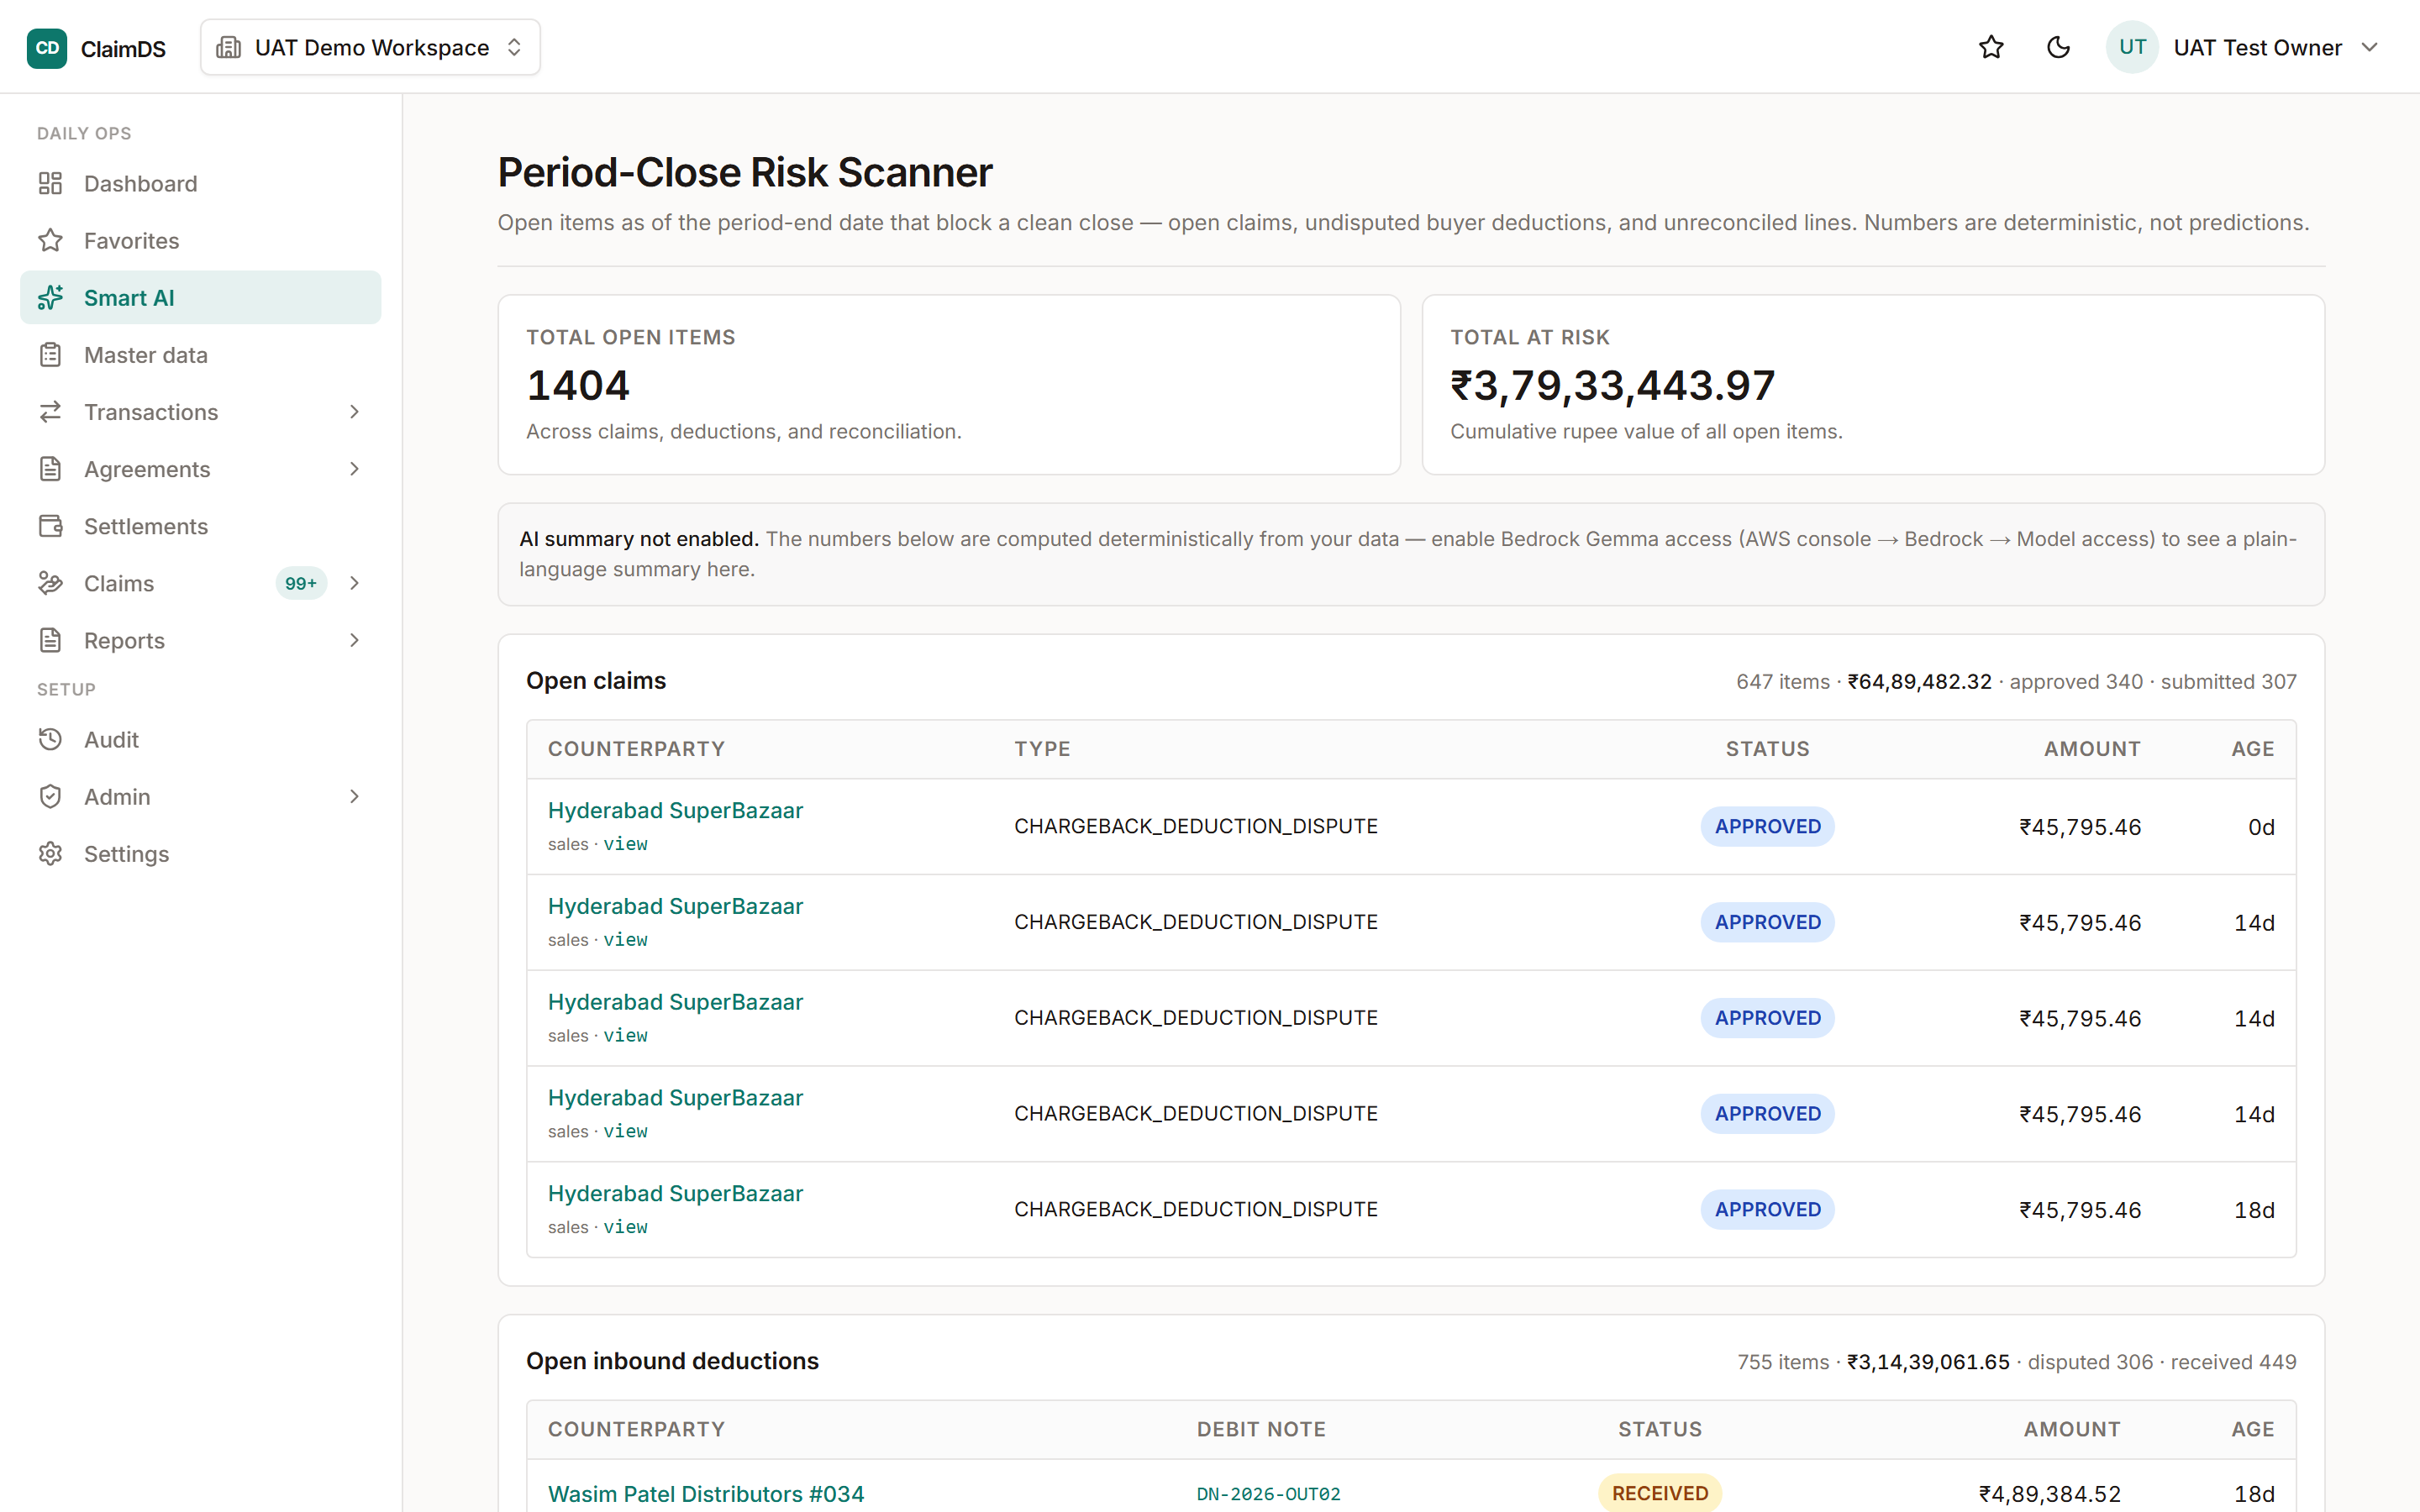Expand the Agreements submenu chevron

(354, 468)
